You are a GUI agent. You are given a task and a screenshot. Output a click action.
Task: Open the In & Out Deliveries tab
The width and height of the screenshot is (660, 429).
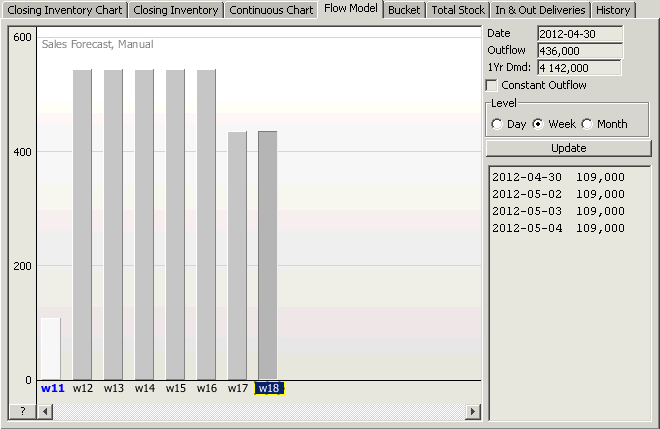(540, 10)
